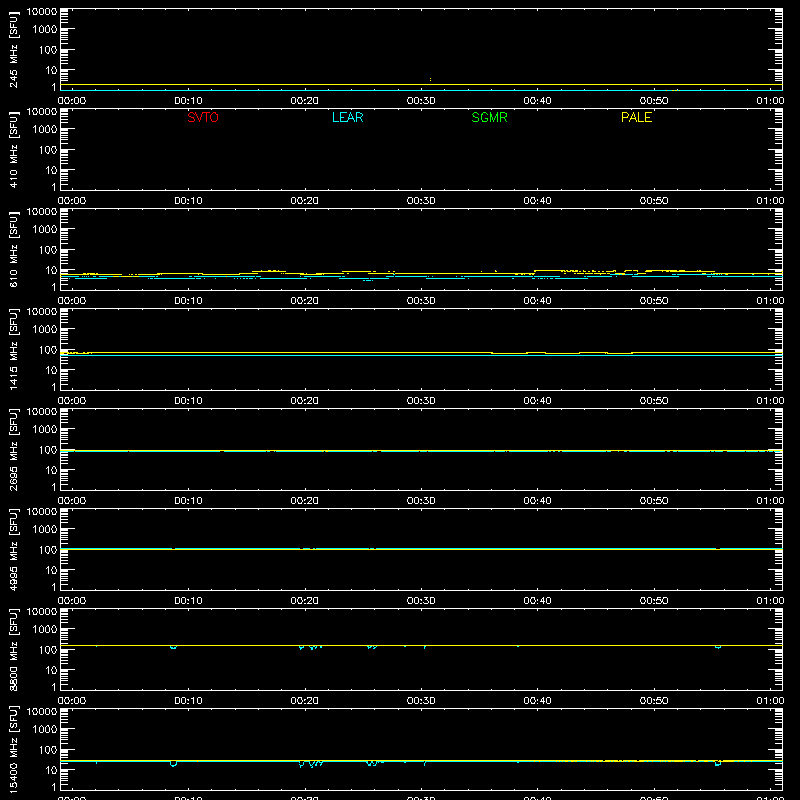Select the 610 MHz [SFU] axis title
800x800 pixels.
13,249
